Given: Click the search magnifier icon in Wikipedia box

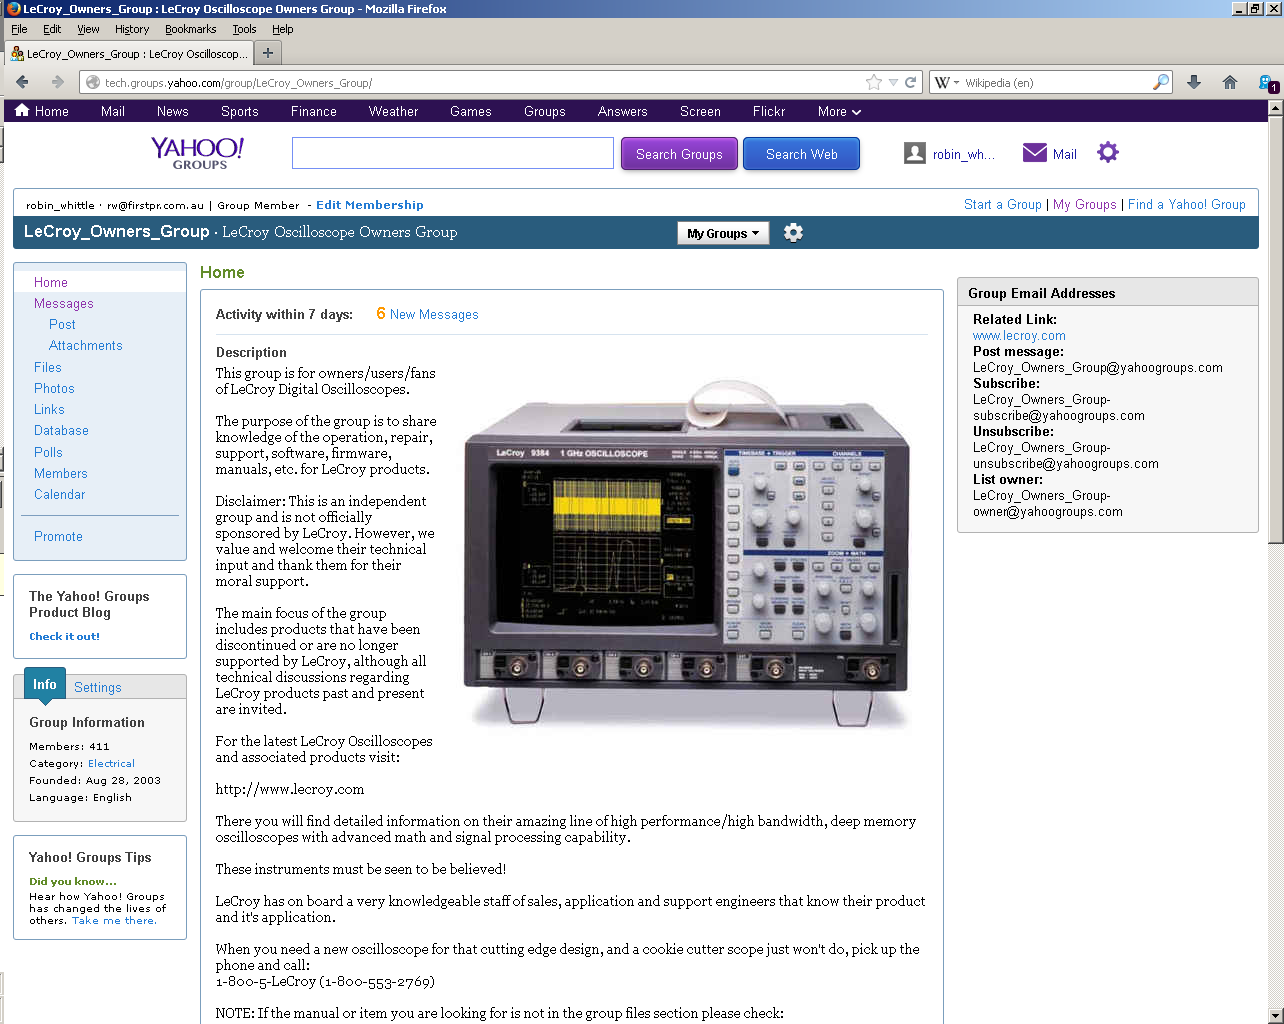Looking at the screenshot, I should (x=1161, y=82).
